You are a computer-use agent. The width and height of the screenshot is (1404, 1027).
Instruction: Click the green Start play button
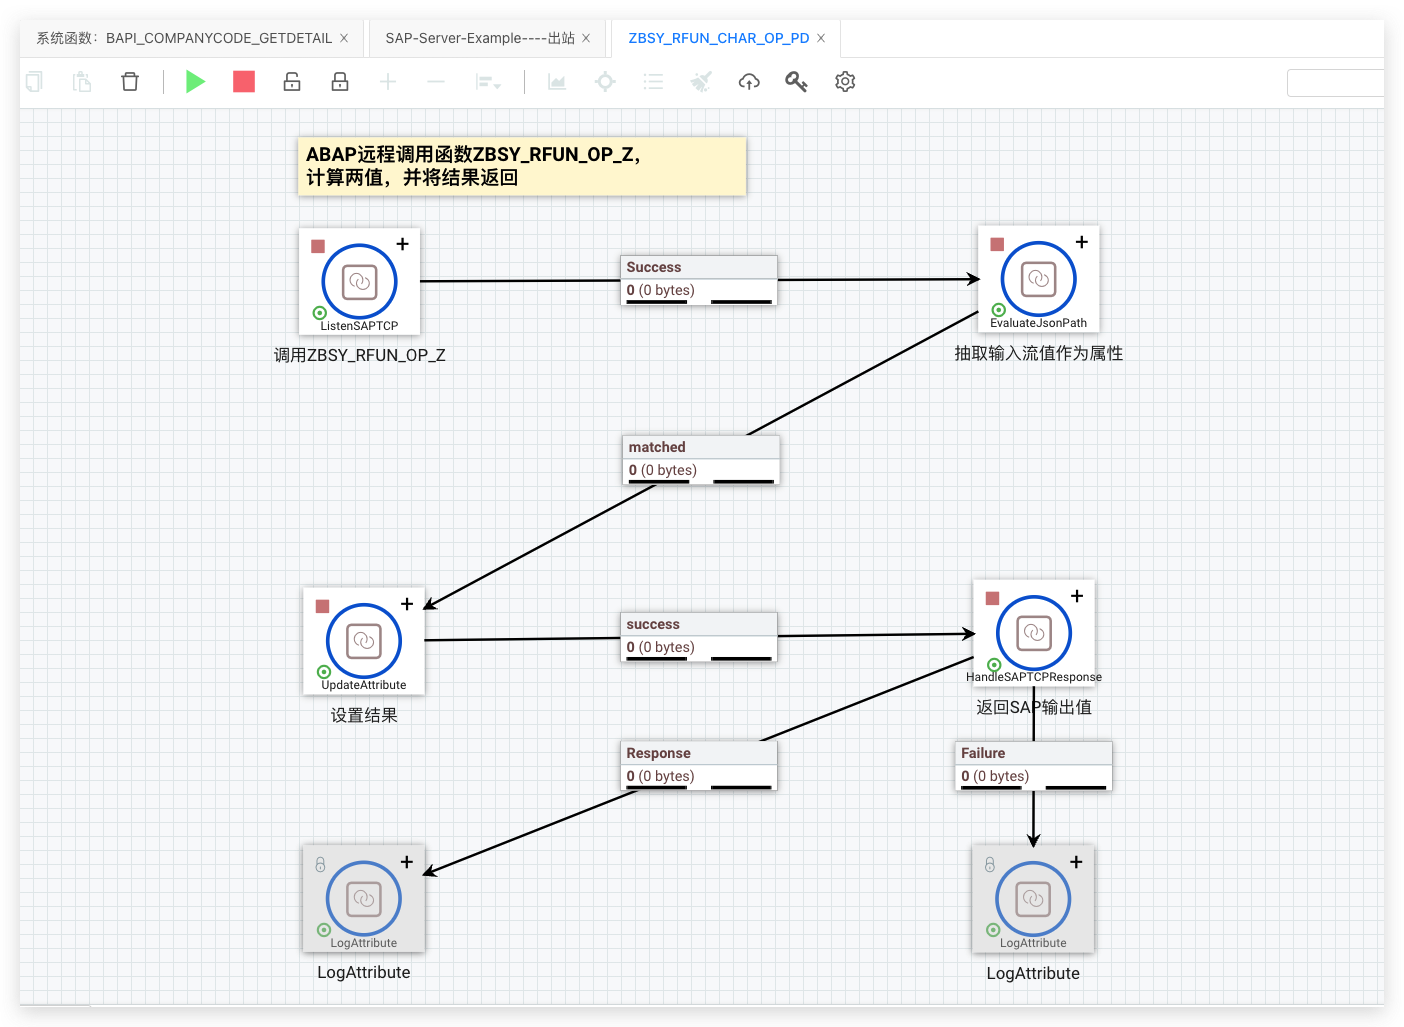point(195,82)
